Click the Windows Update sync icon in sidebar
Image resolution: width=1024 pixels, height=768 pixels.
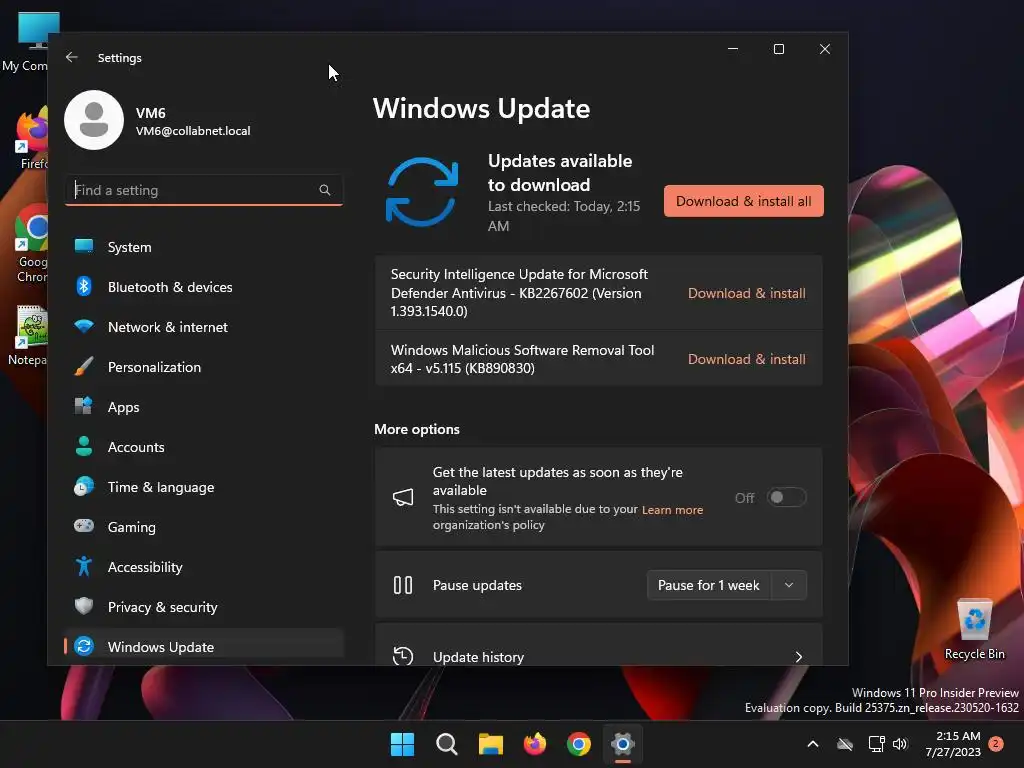[84, 646]
